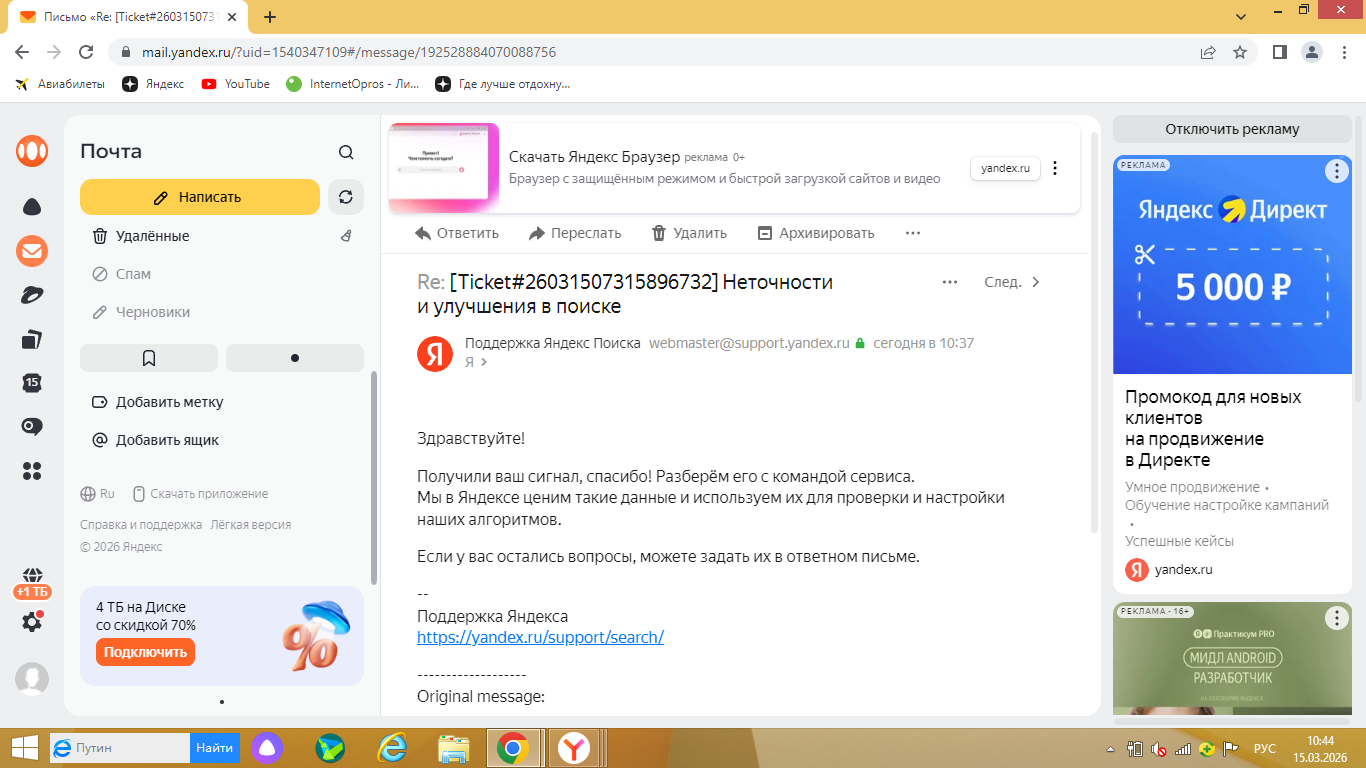Open the InternetOpros bookmark
The image size is (1366, 768).
coord(353,84)
